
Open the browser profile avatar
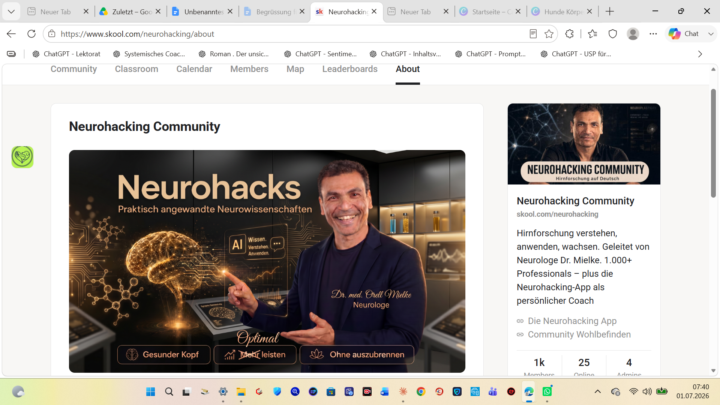[x=633, y=34]
